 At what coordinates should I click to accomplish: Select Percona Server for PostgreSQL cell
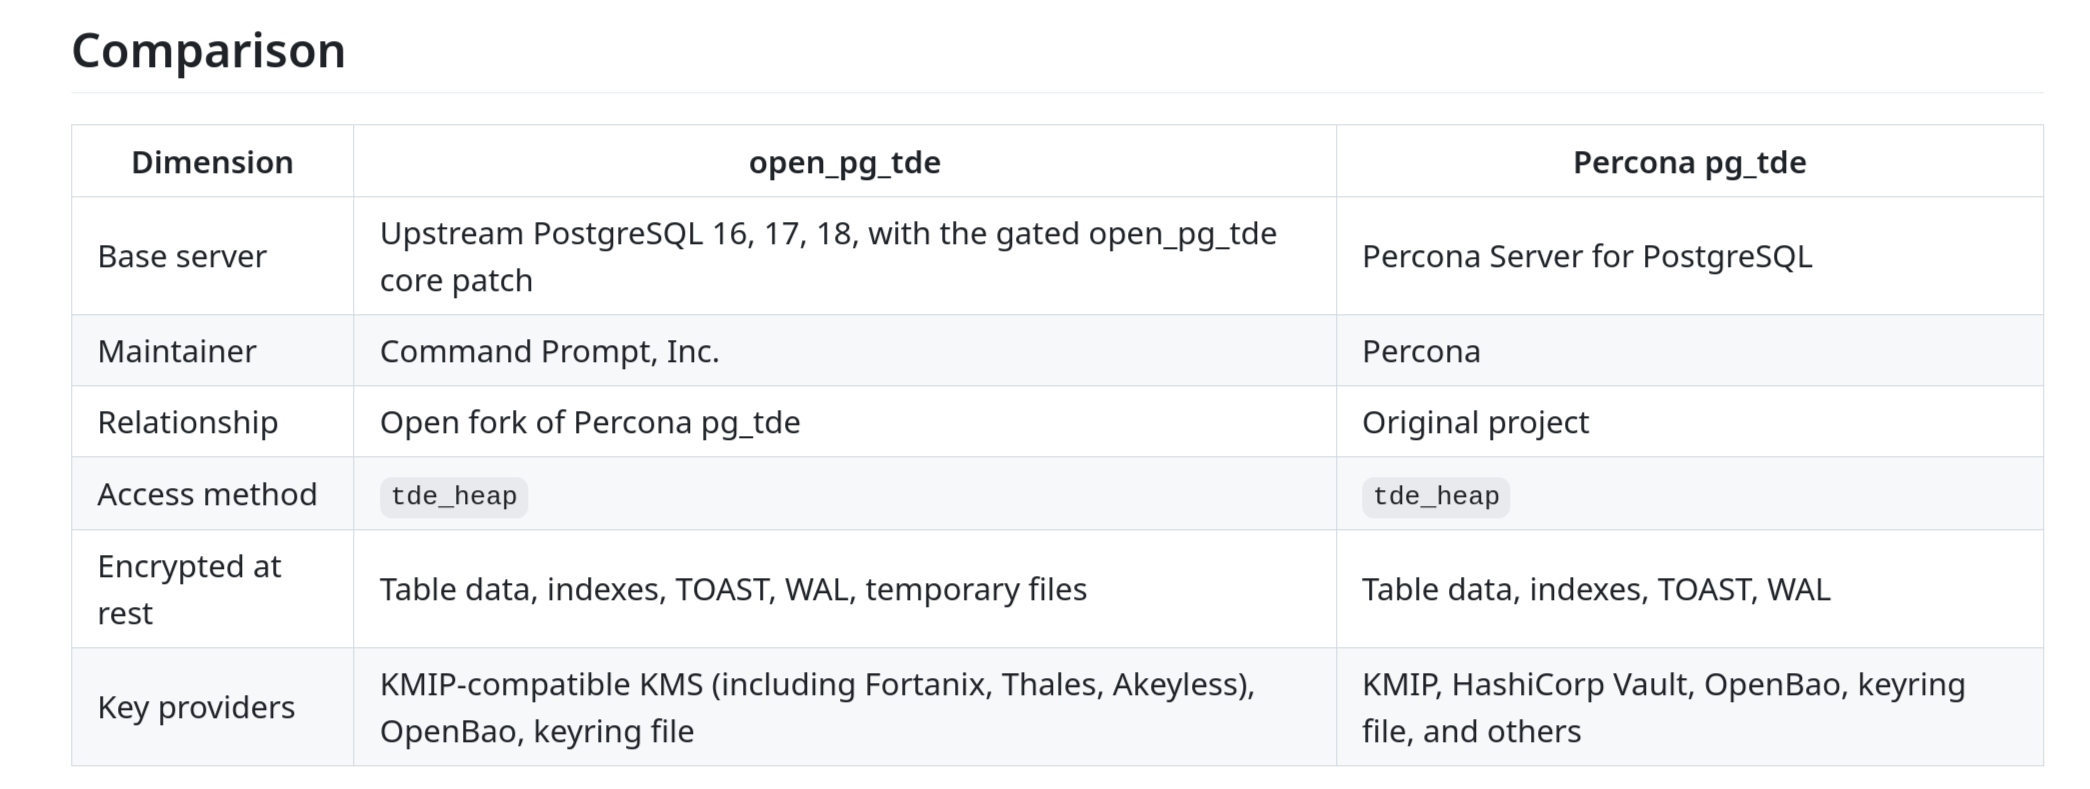(1587, 257)
